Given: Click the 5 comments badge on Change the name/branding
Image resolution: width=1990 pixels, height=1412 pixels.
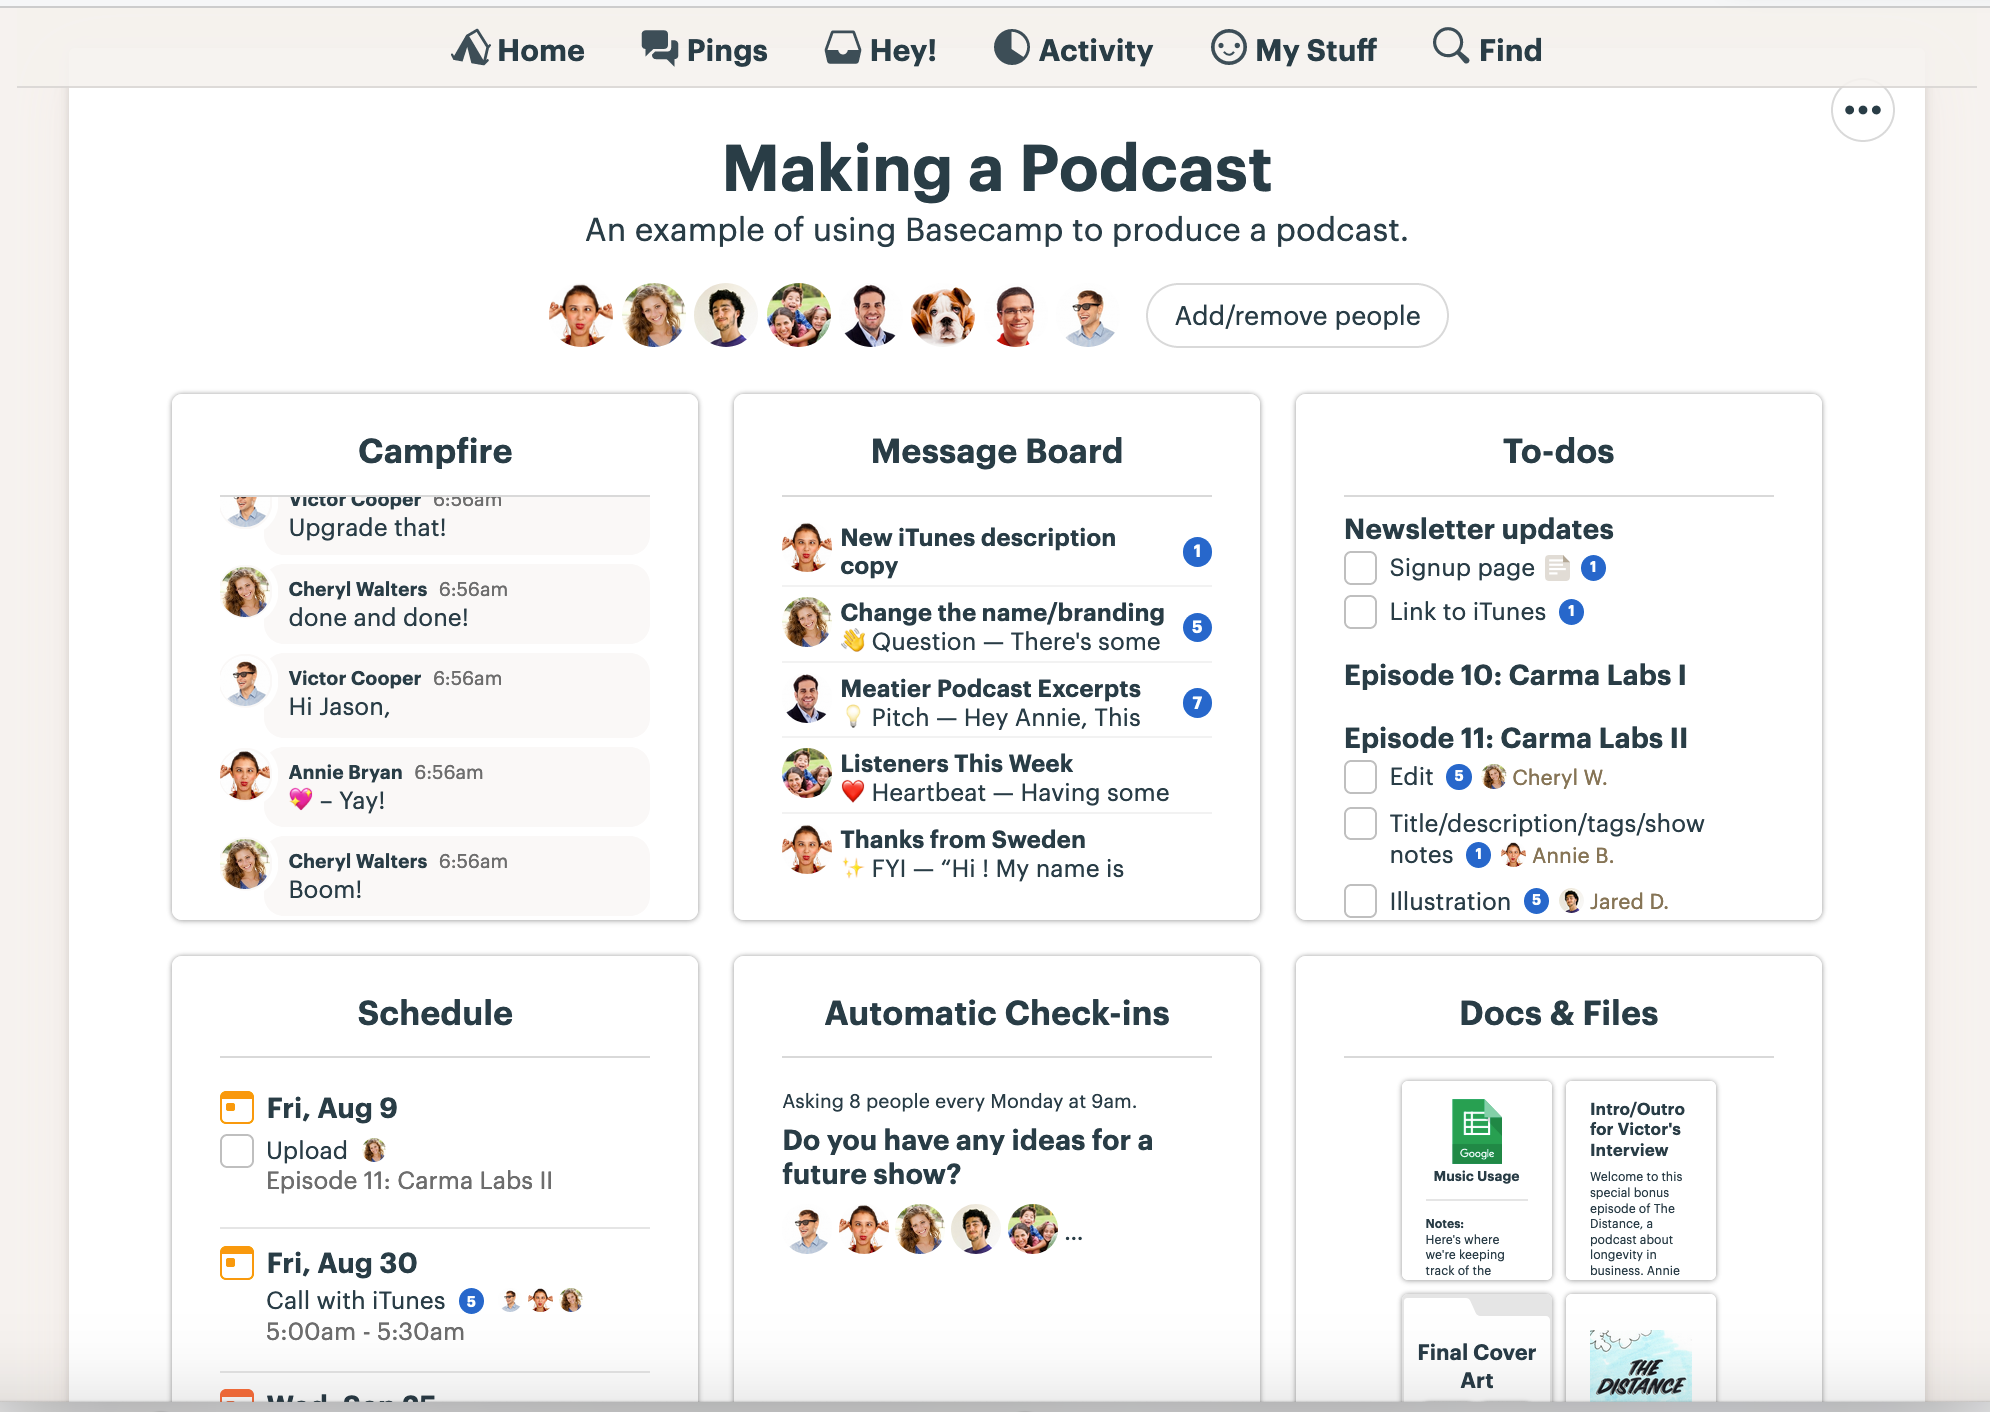Looking at the screenshot, I should pyautogui.click(x=1197, y=627).
